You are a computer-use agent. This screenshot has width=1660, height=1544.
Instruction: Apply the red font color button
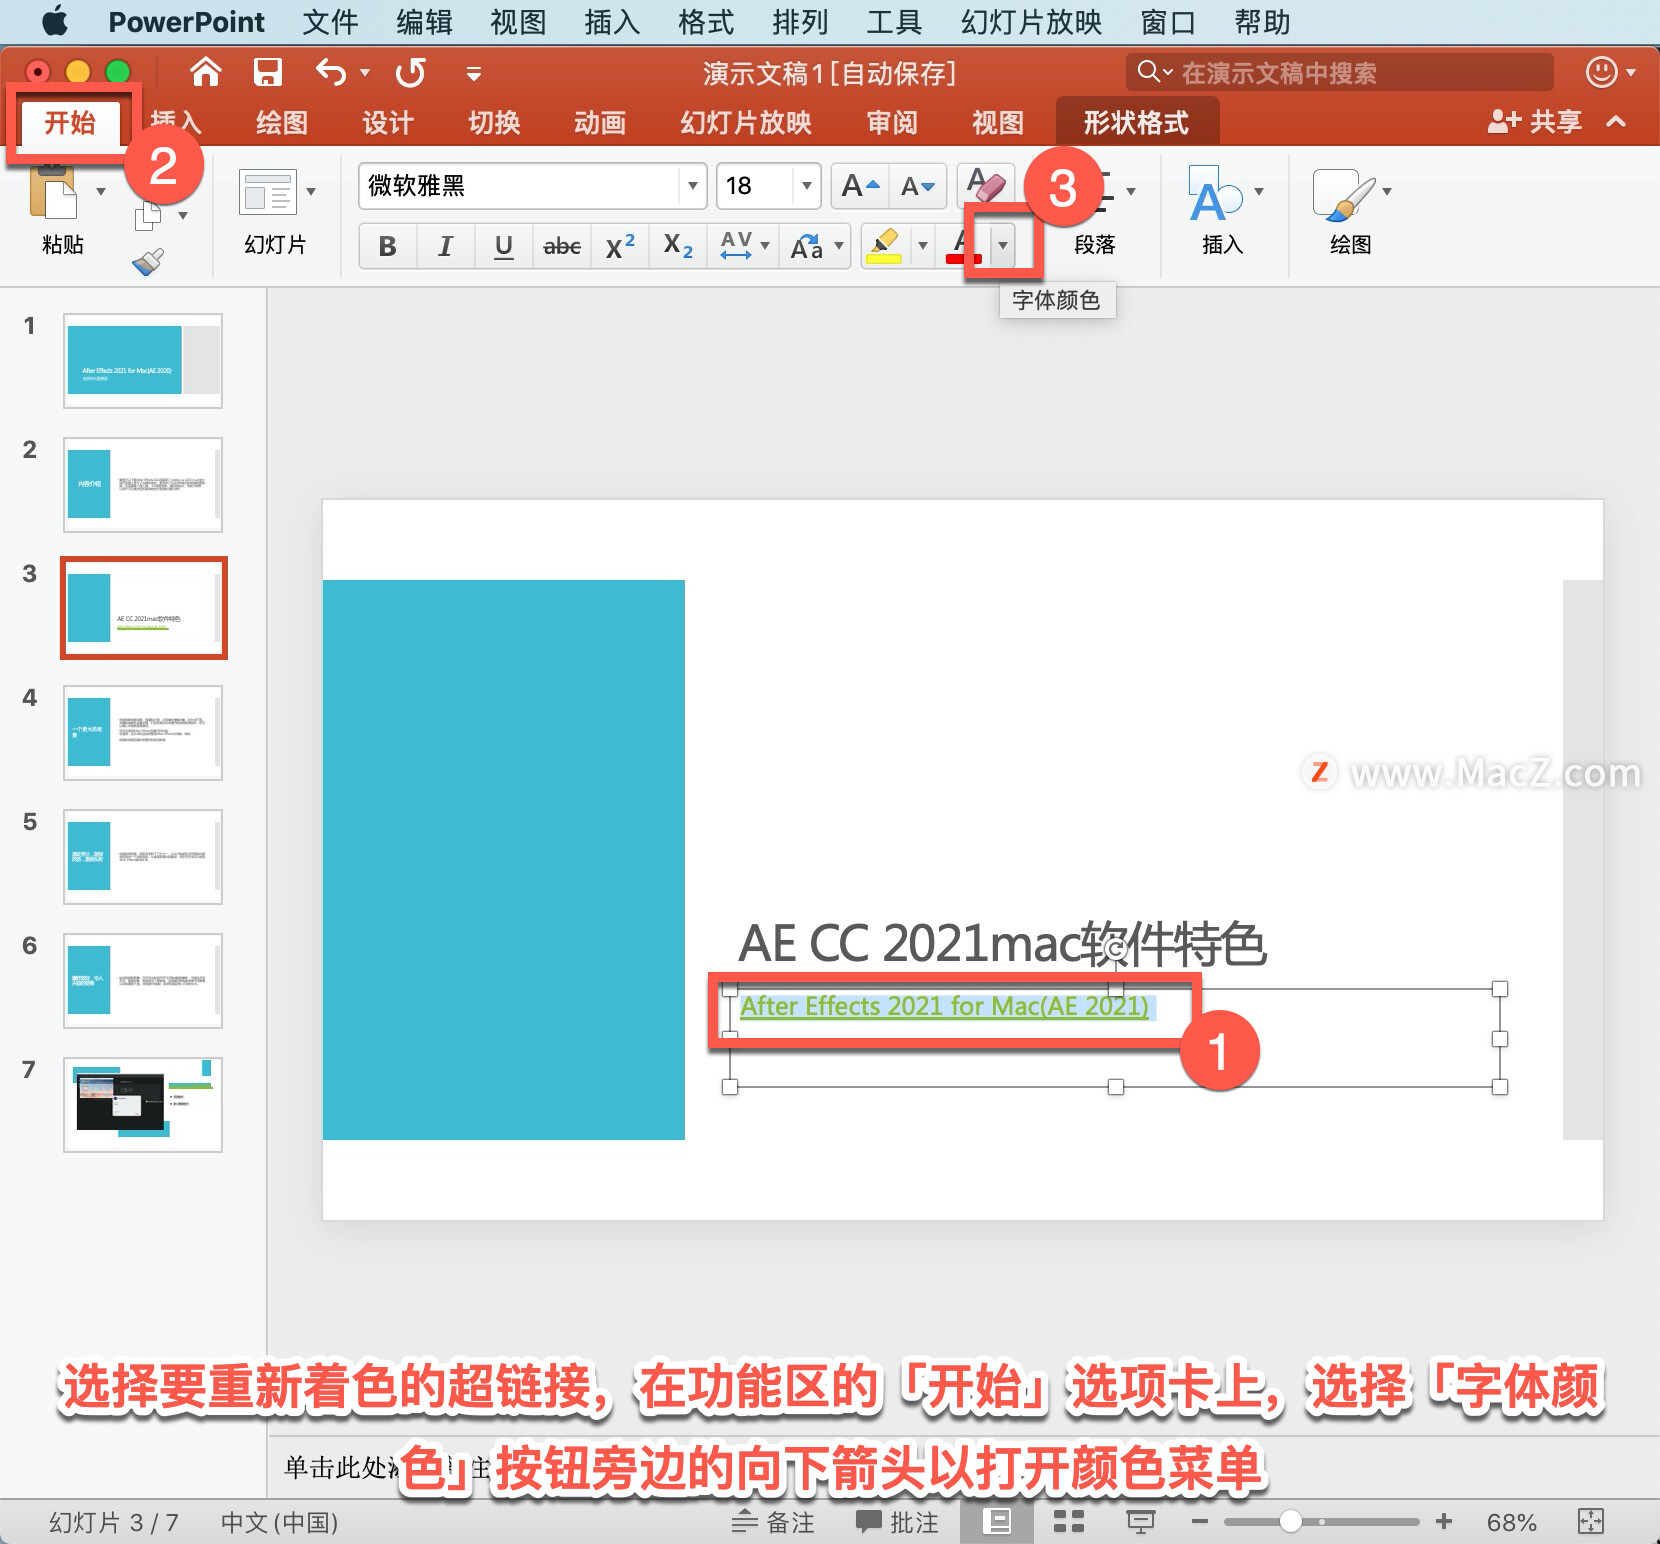coord(964,245)
